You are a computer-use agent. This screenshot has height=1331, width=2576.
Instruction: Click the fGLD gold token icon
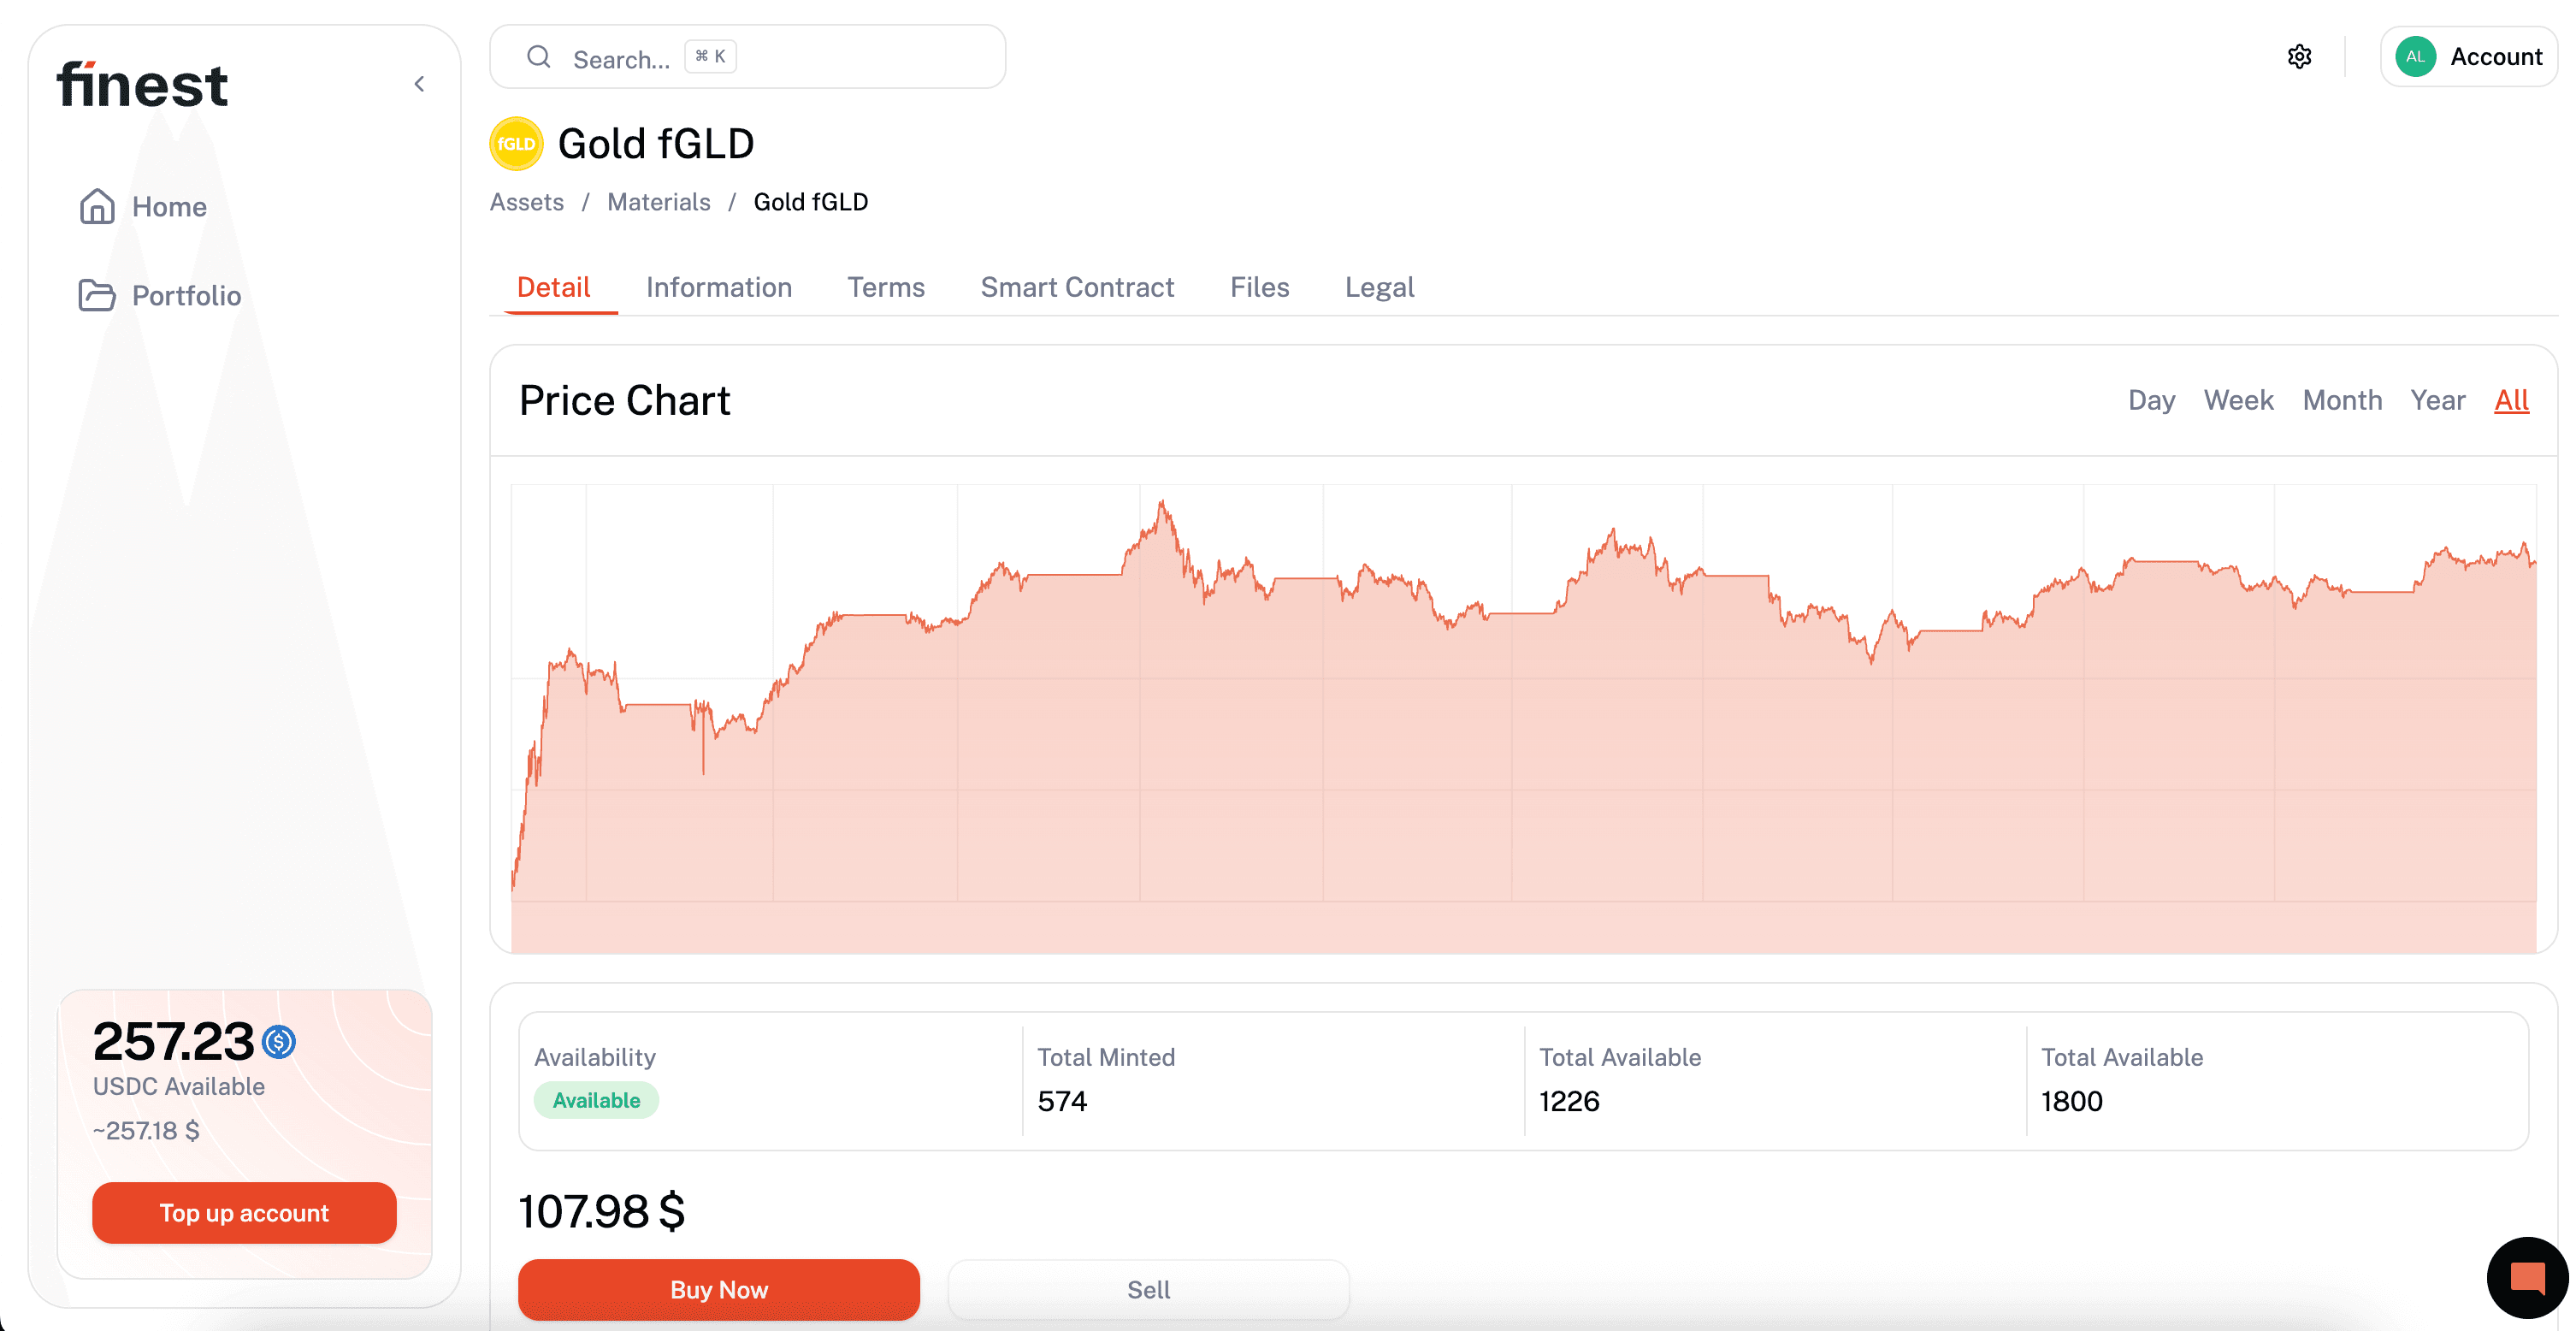coord(516,144)
